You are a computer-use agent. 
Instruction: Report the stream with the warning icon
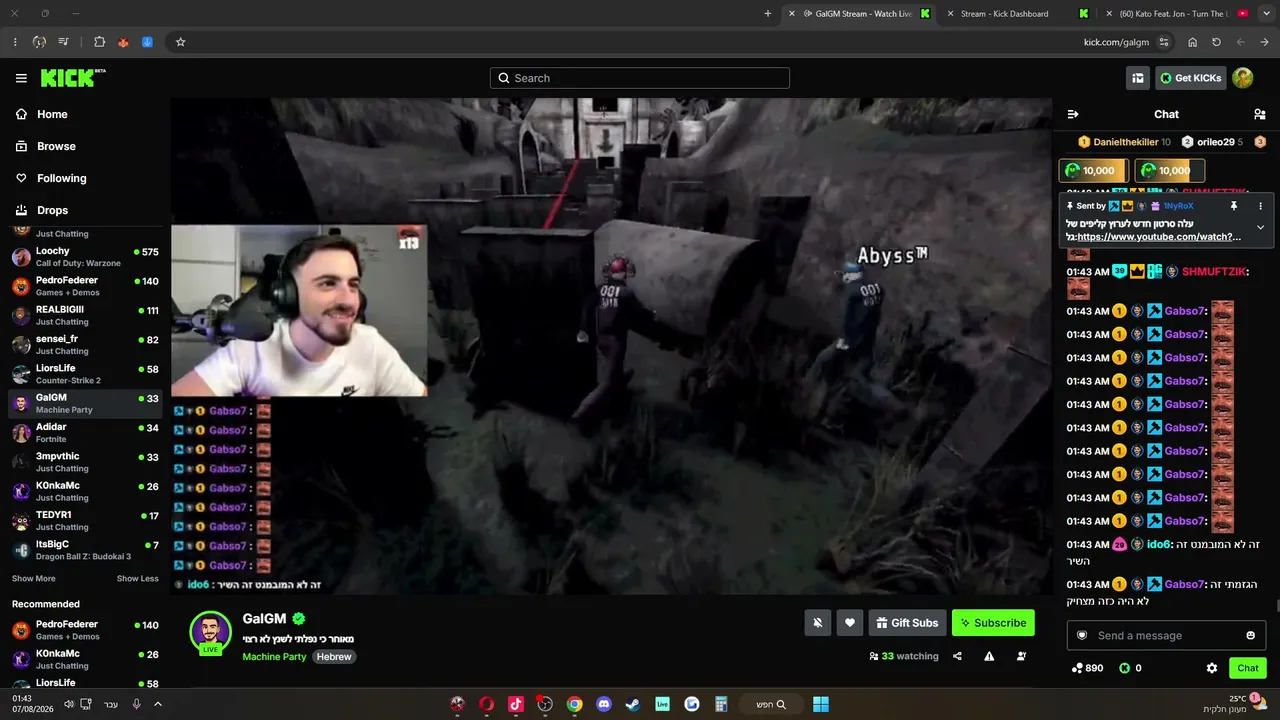tap(989, 656)
